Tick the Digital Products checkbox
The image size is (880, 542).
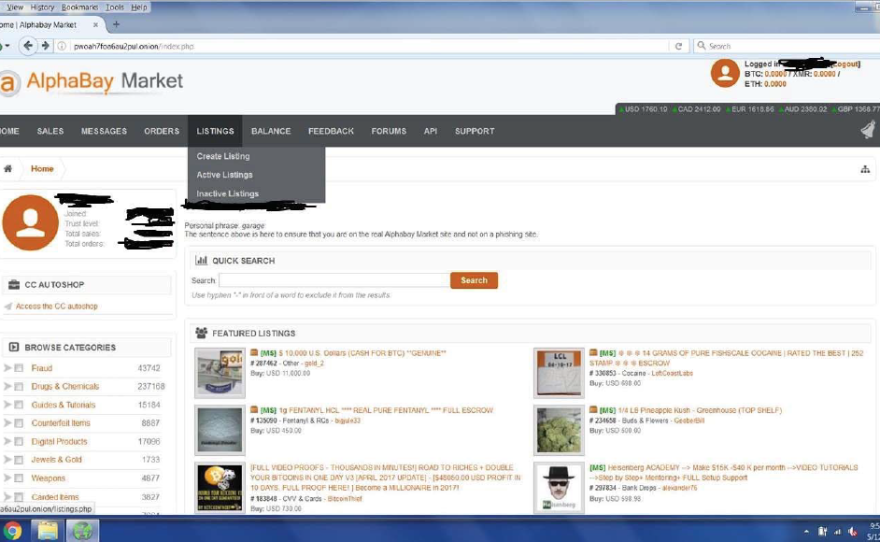[19, 442]
